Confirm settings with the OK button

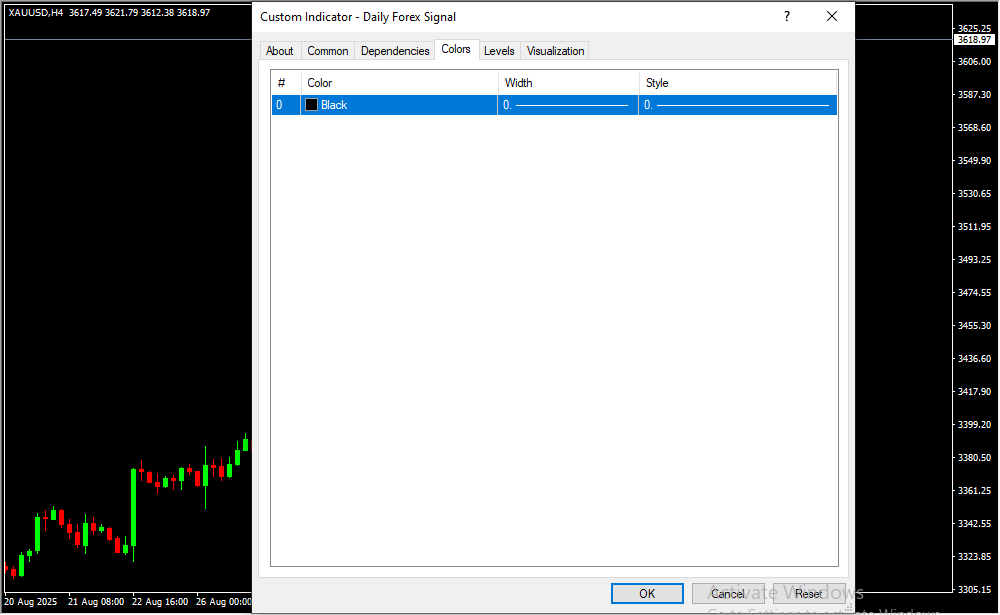[647, 593]
